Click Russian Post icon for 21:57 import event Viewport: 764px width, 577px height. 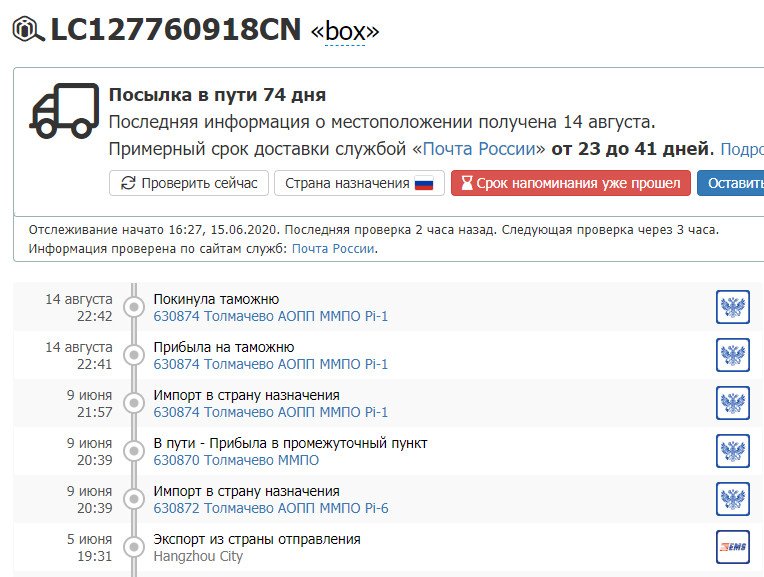pyautogui.click(x=732, y=403)
